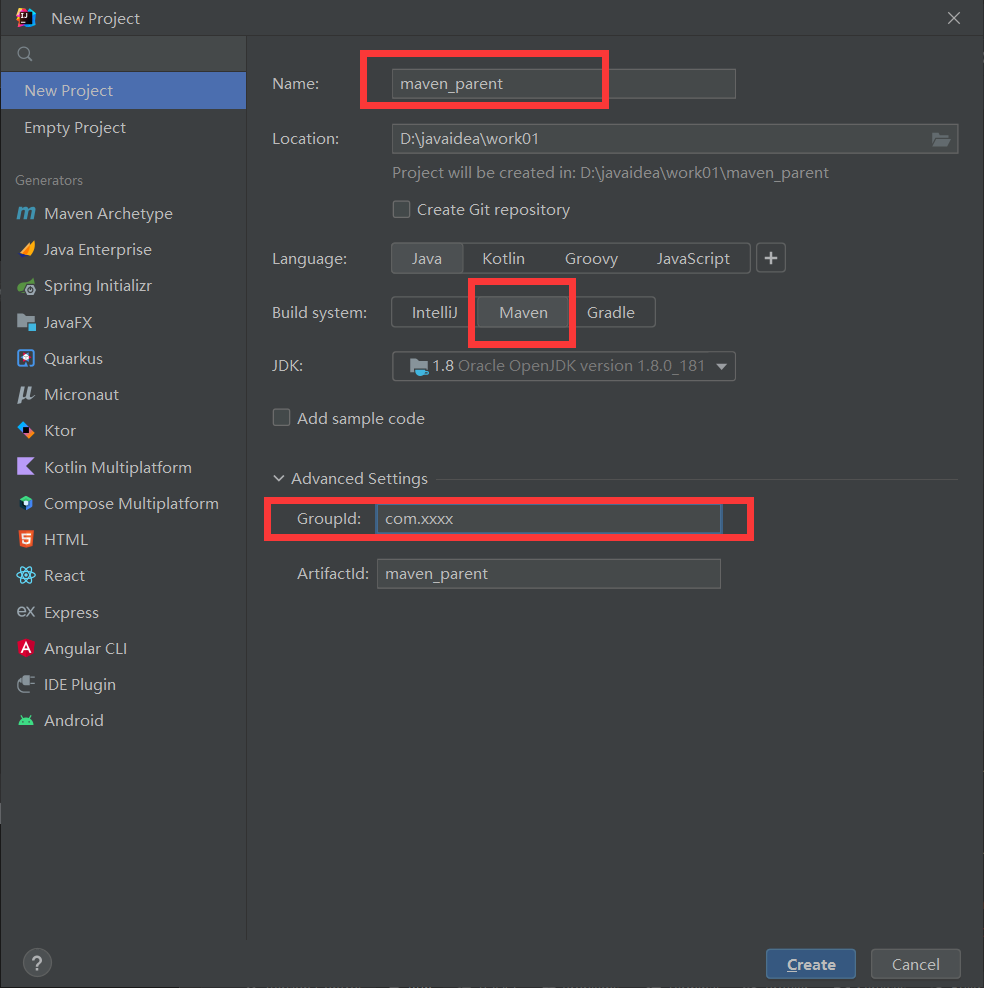
Task: Enable Create Git repository checkbox
Action: [x=402, y=210]
